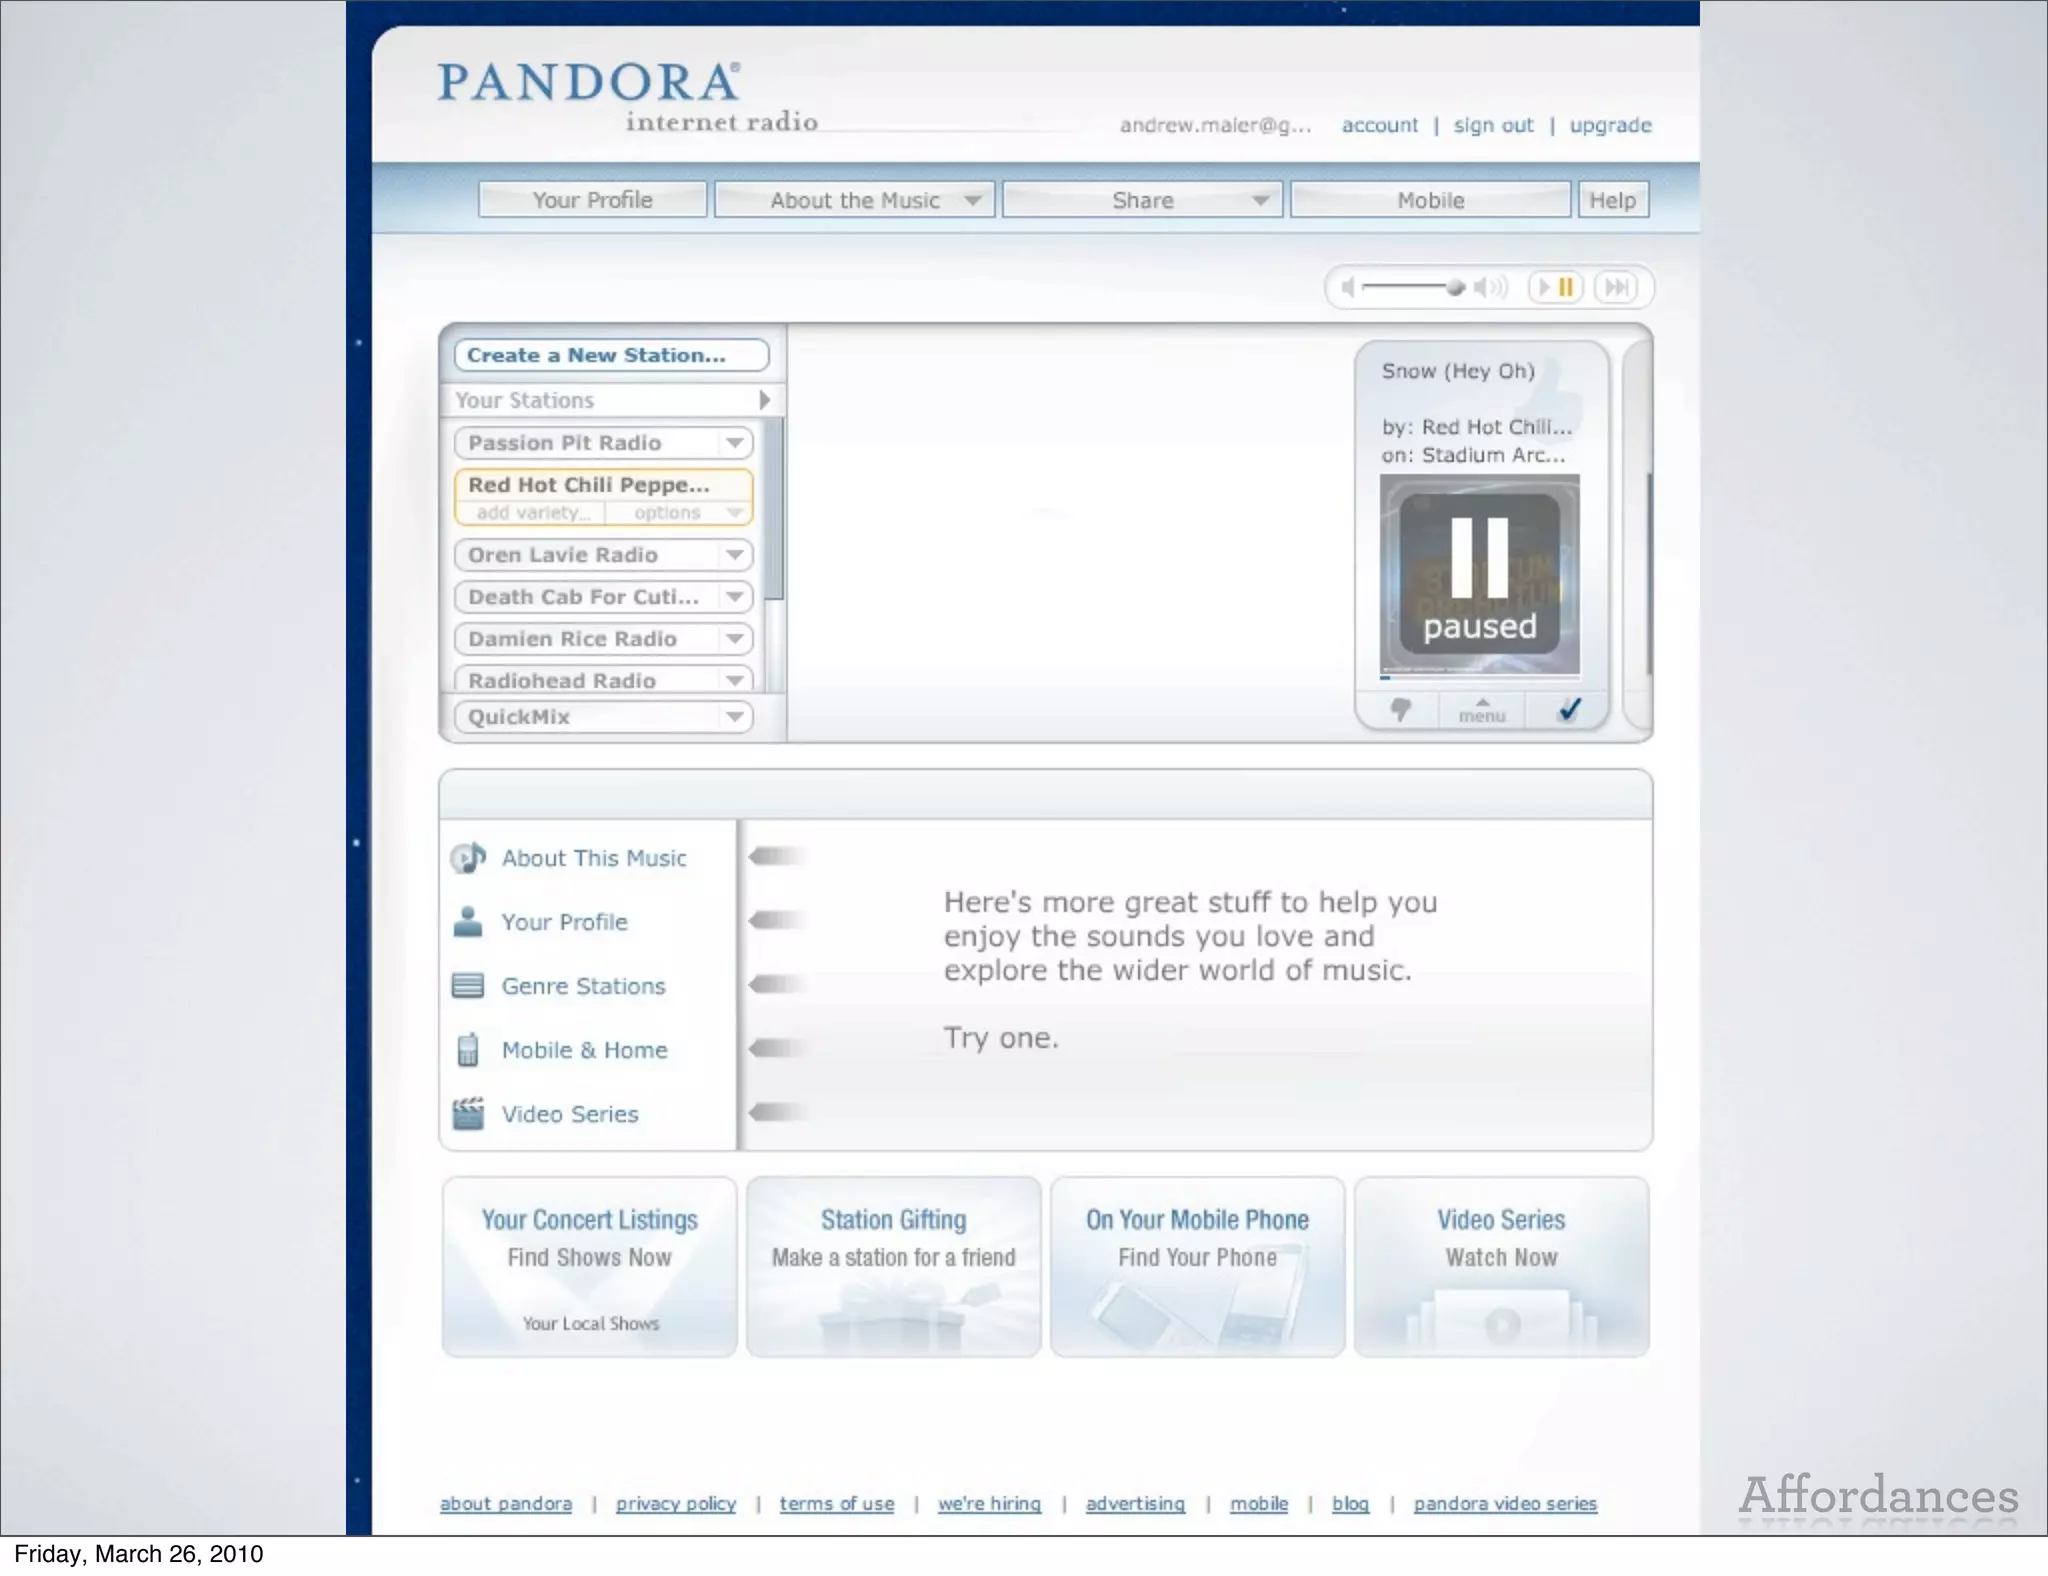2048x1576 pixels.
Task: Click the mute speaker icon left of volume
Action: (1348, 288)
